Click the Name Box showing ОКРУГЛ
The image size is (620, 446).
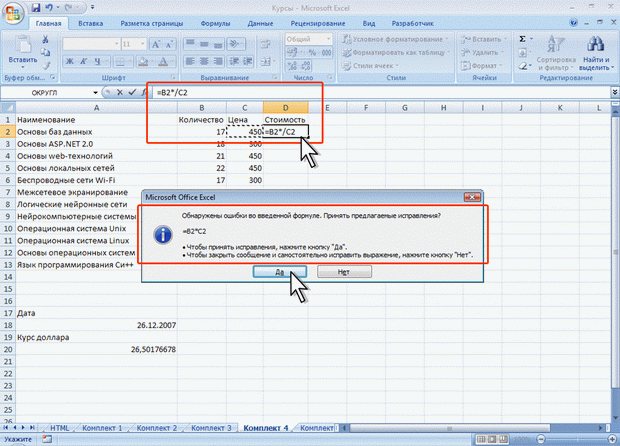[45, 92]
